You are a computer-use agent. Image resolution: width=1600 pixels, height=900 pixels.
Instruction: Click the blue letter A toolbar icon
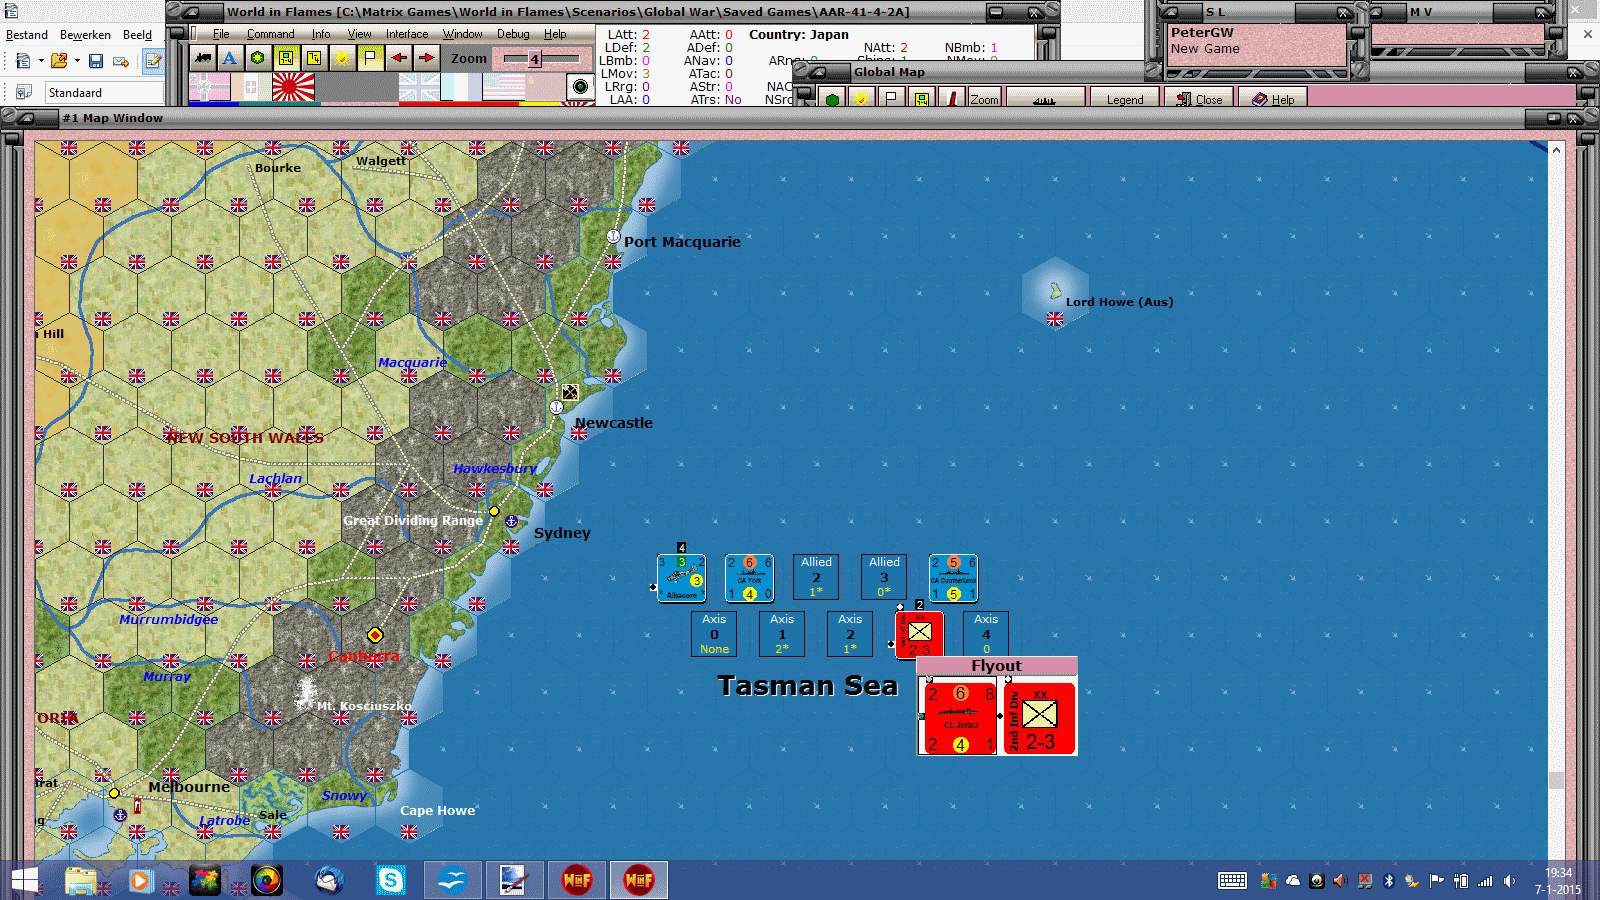point(230,58)
